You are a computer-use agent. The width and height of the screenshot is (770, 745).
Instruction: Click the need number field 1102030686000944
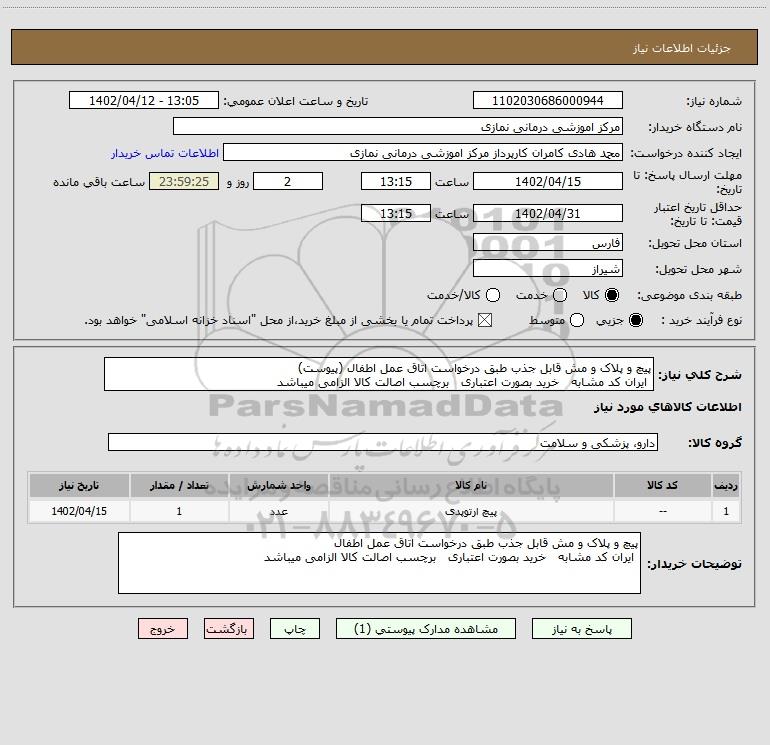[x=548, y=100]
